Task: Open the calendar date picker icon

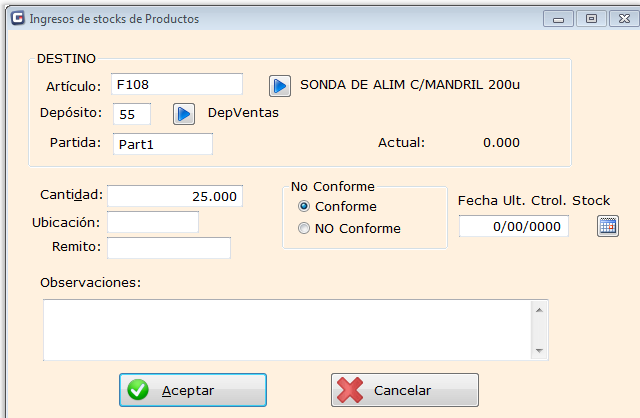Action: point(607,227)
